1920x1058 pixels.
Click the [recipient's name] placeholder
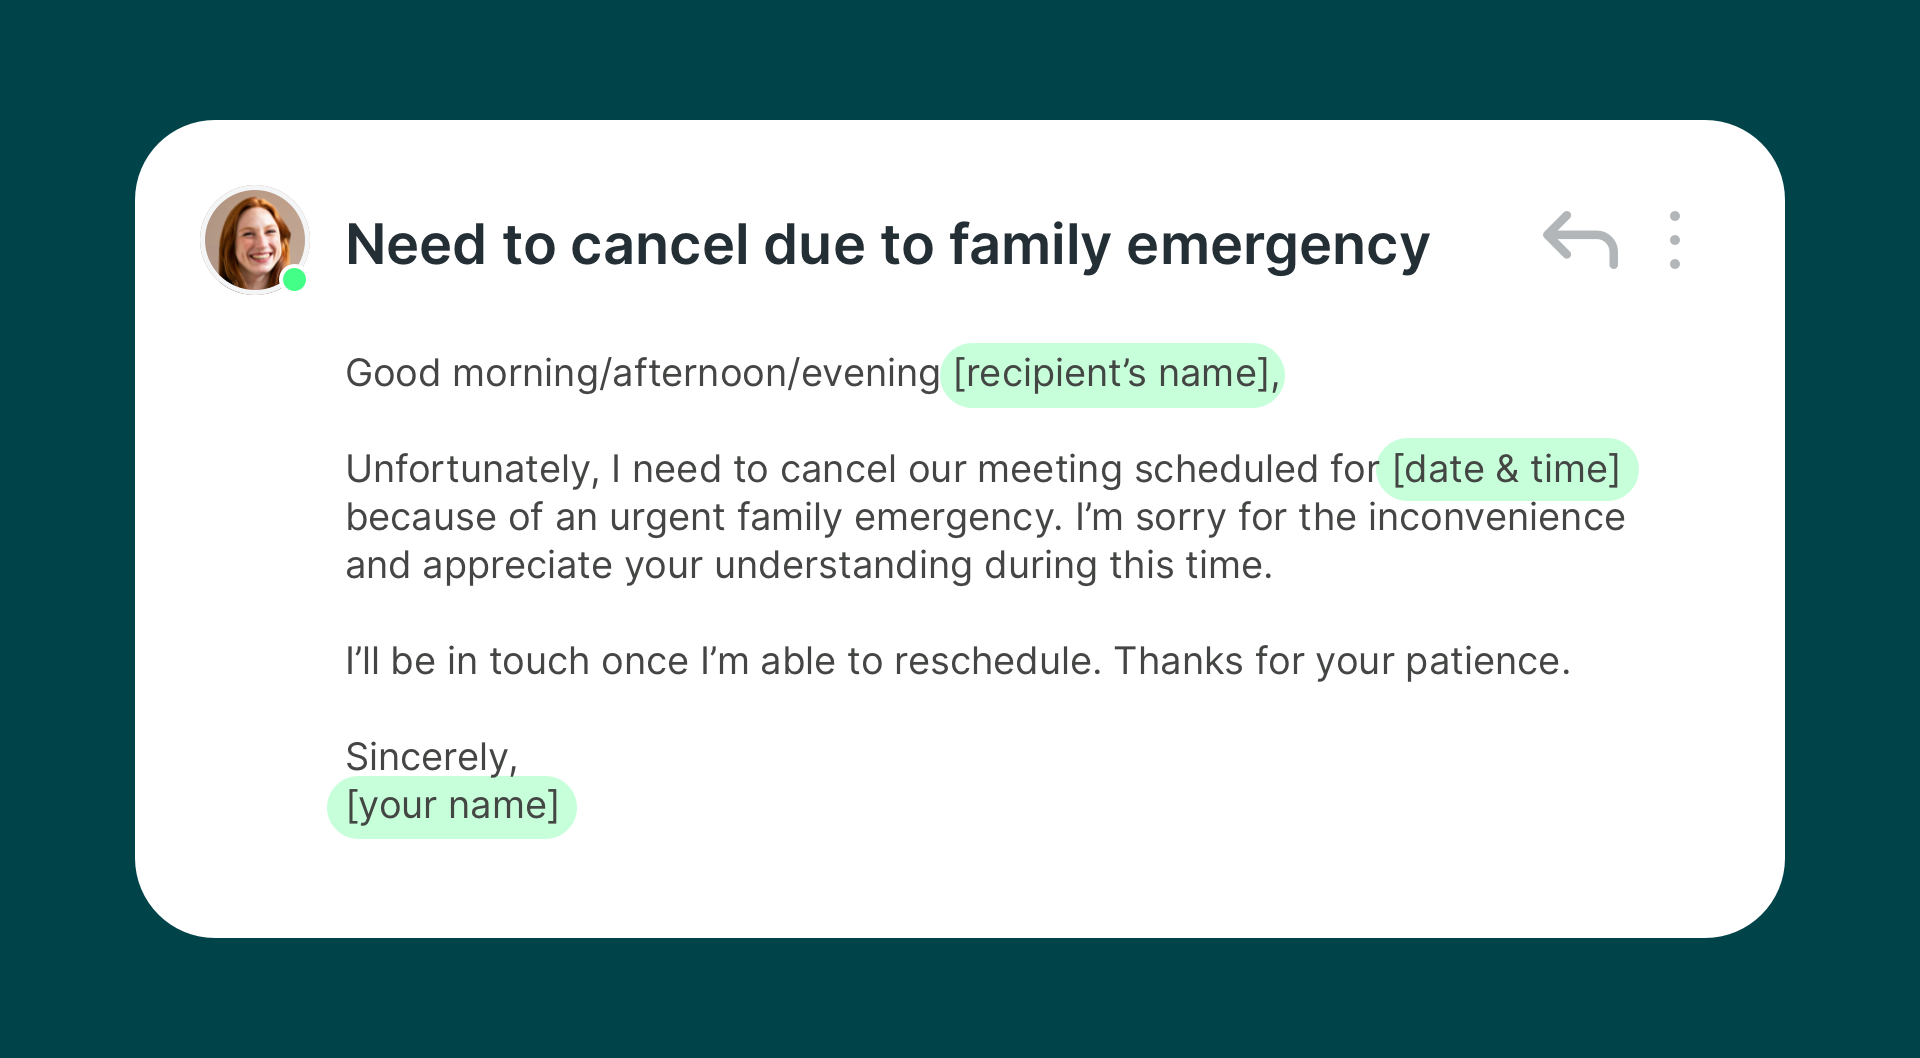click(x=1112, y=374)
